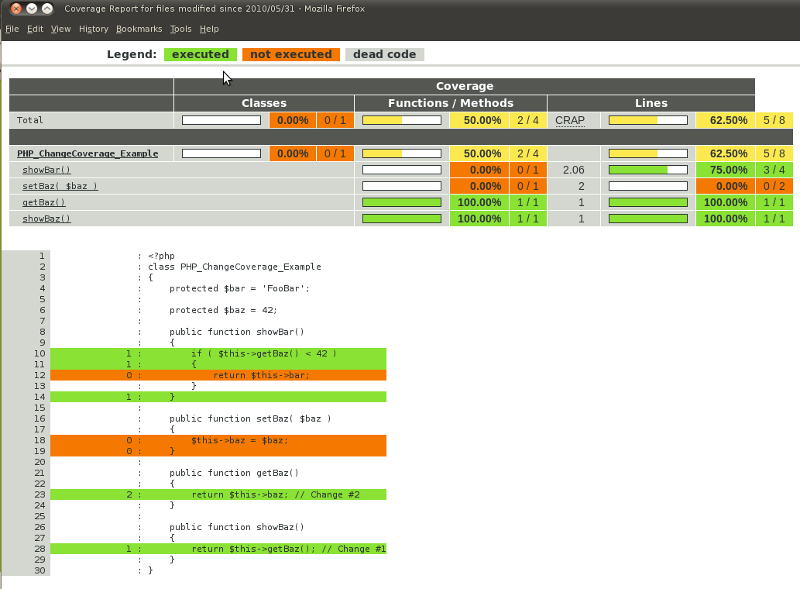Open the Tools menu
This screenshot has width=800, height=600.
pos(180,29)
